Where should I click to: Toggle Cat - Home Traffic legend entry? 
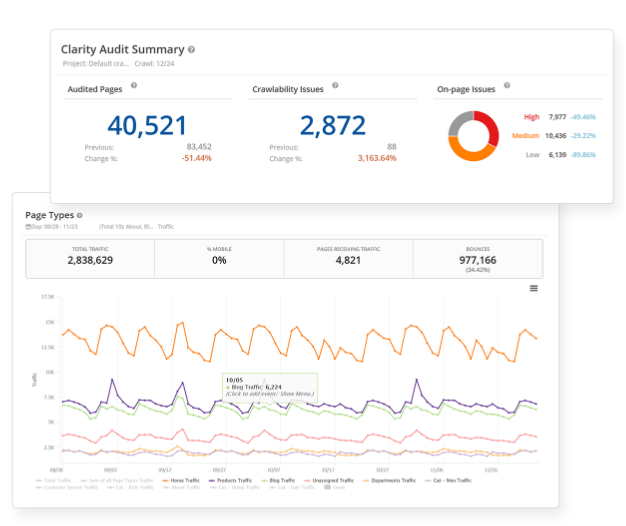(235, 487)
